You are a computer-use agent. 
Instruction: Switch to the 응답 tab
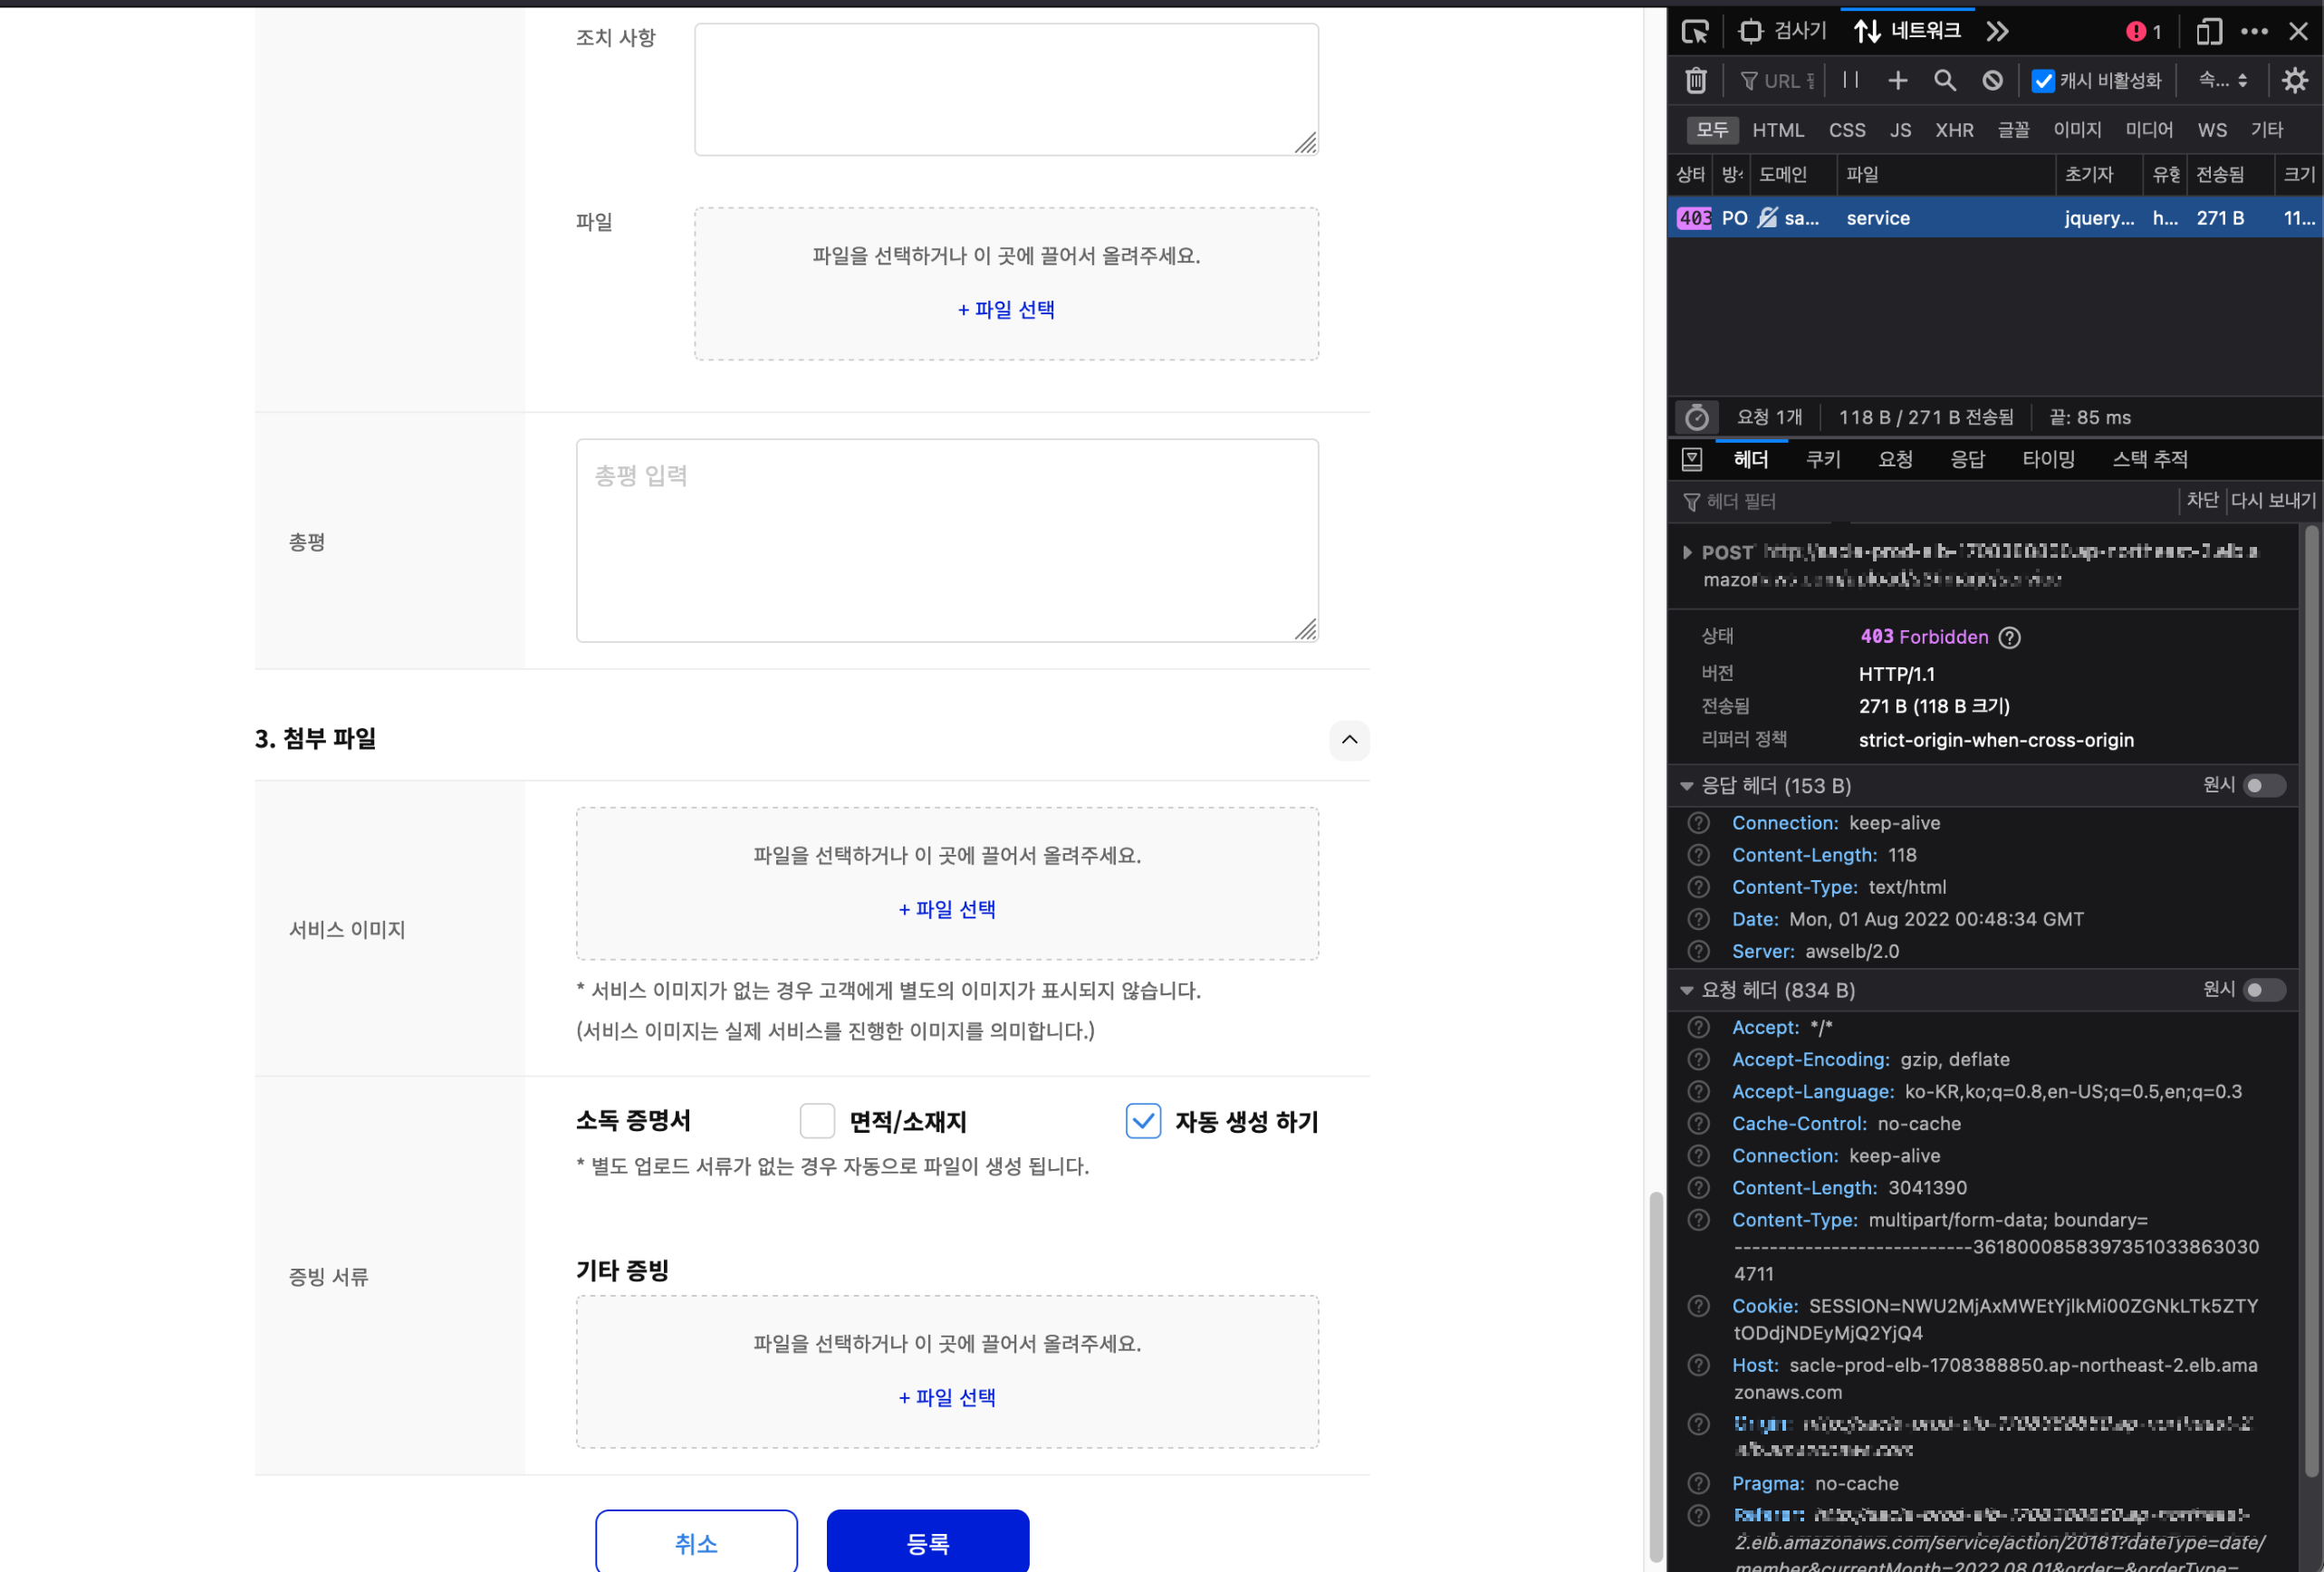[x=1967, y=460]
